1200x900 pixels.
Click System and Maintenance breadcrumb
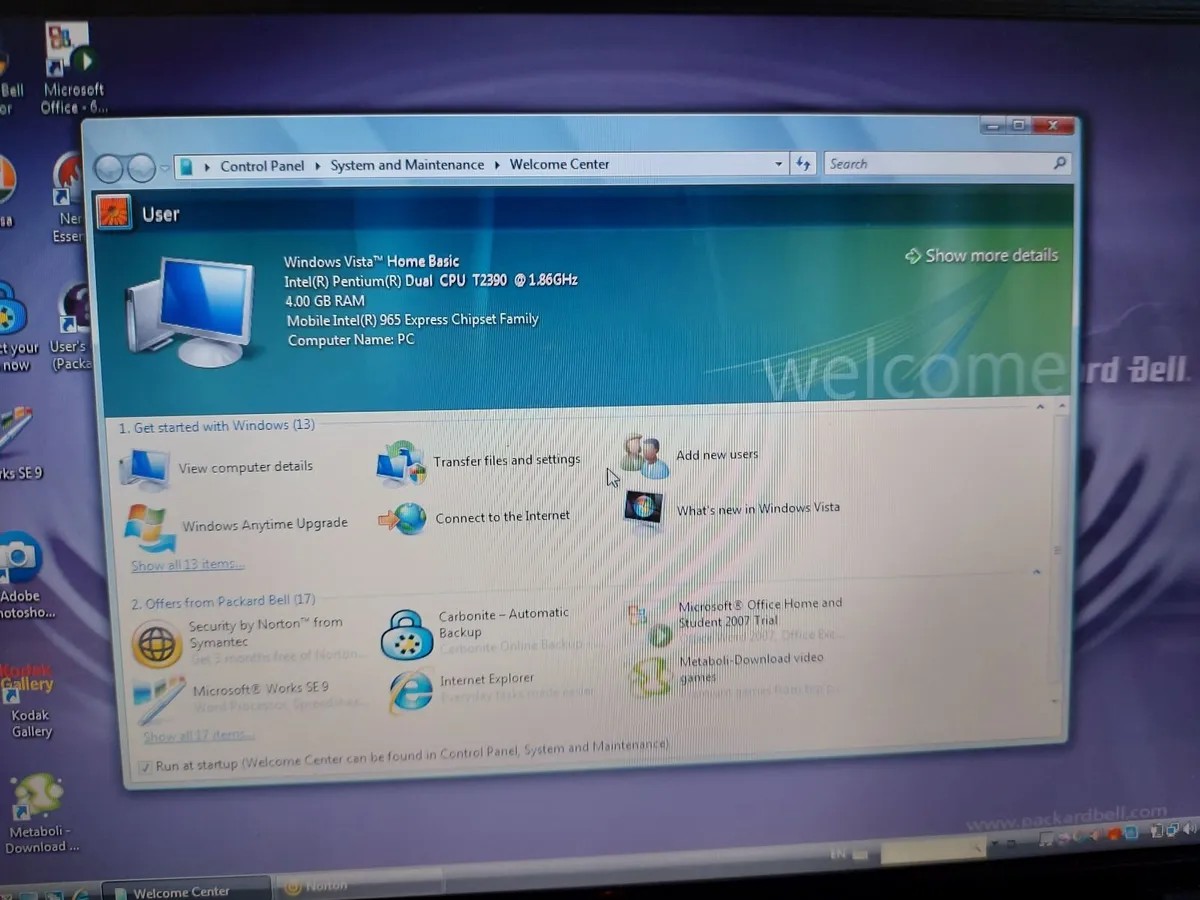(x=407, y=165)
